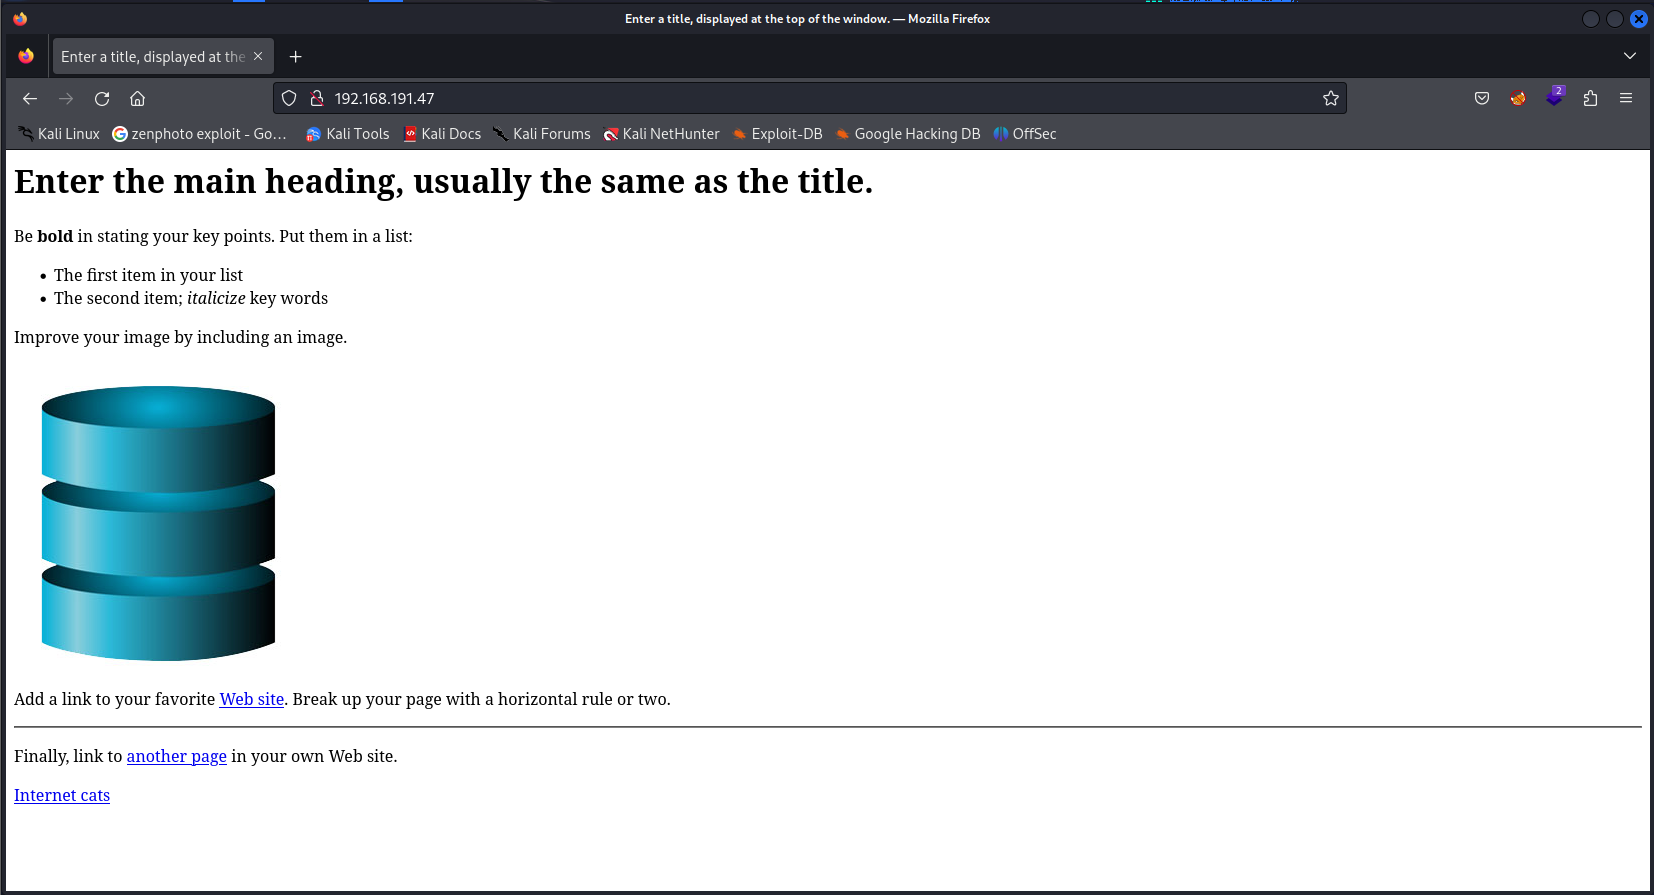Click the browser Back arrow button
Viewport: 1654px width, 895px height.
click(x=30, y=98)
